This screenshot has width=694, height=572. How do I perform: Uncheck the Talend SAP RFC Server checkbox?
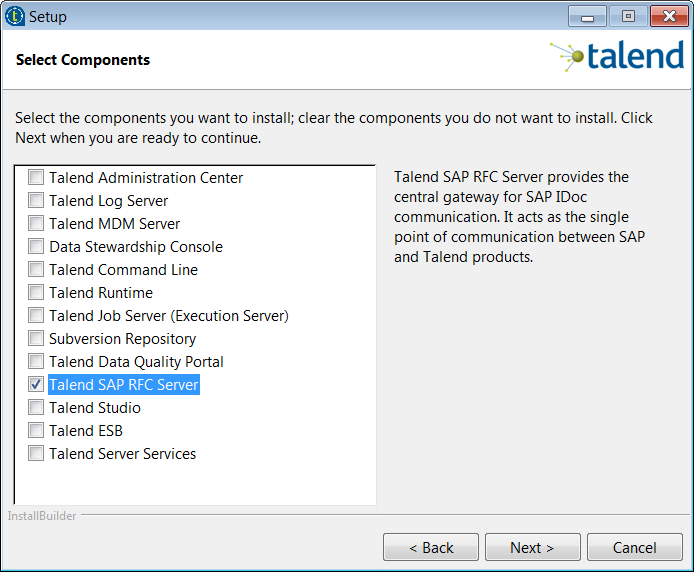(x=36, y=385)
